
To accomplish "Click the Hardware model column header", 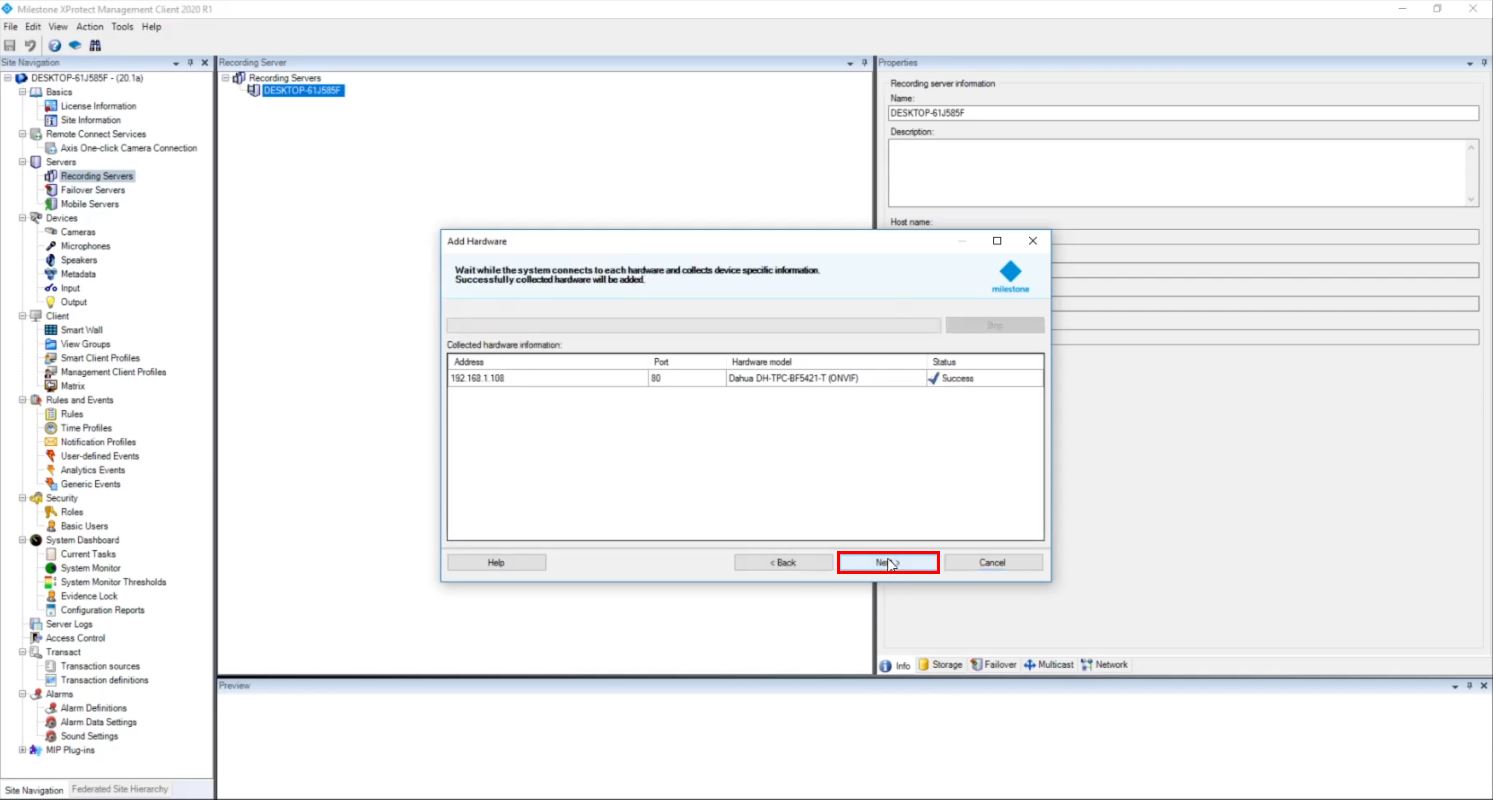I will pos(826,362).
